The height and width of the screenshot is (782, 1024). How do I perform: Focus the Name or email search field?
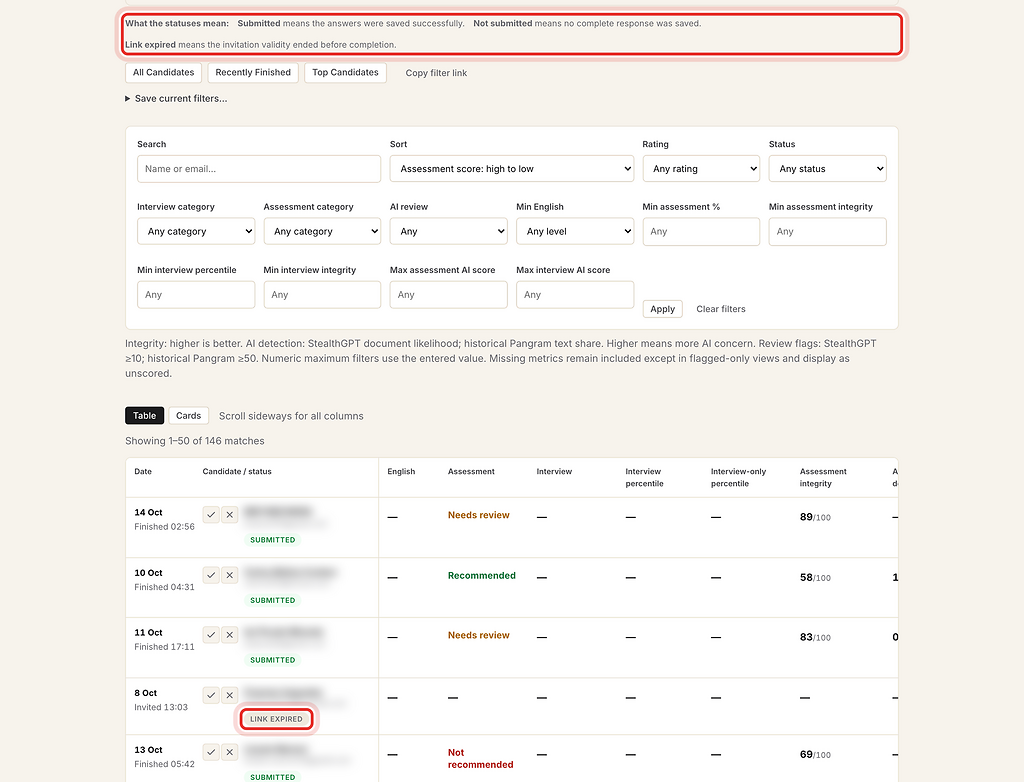tap(259, 169)
